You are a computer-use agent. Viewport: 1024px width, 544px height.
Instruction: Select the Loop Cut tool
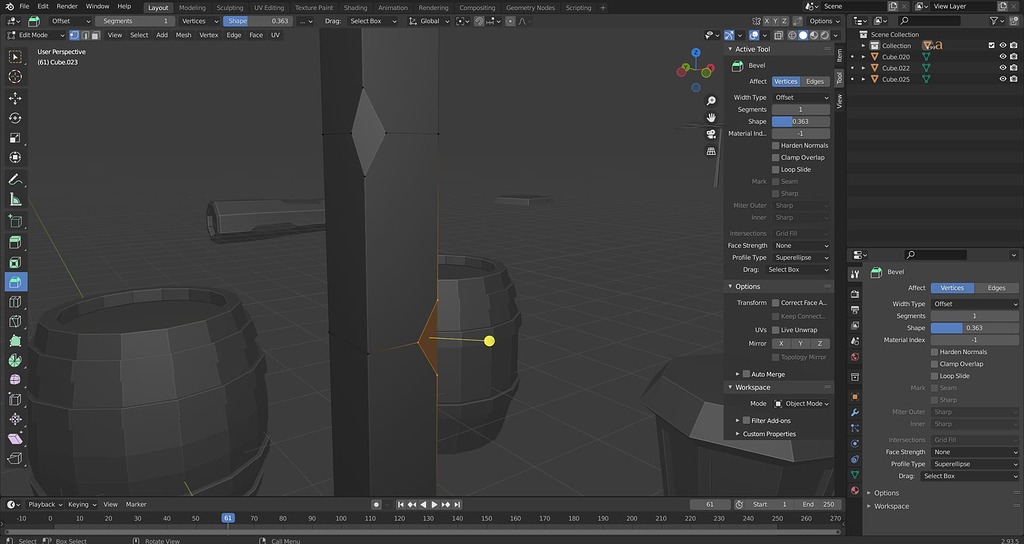15,302
